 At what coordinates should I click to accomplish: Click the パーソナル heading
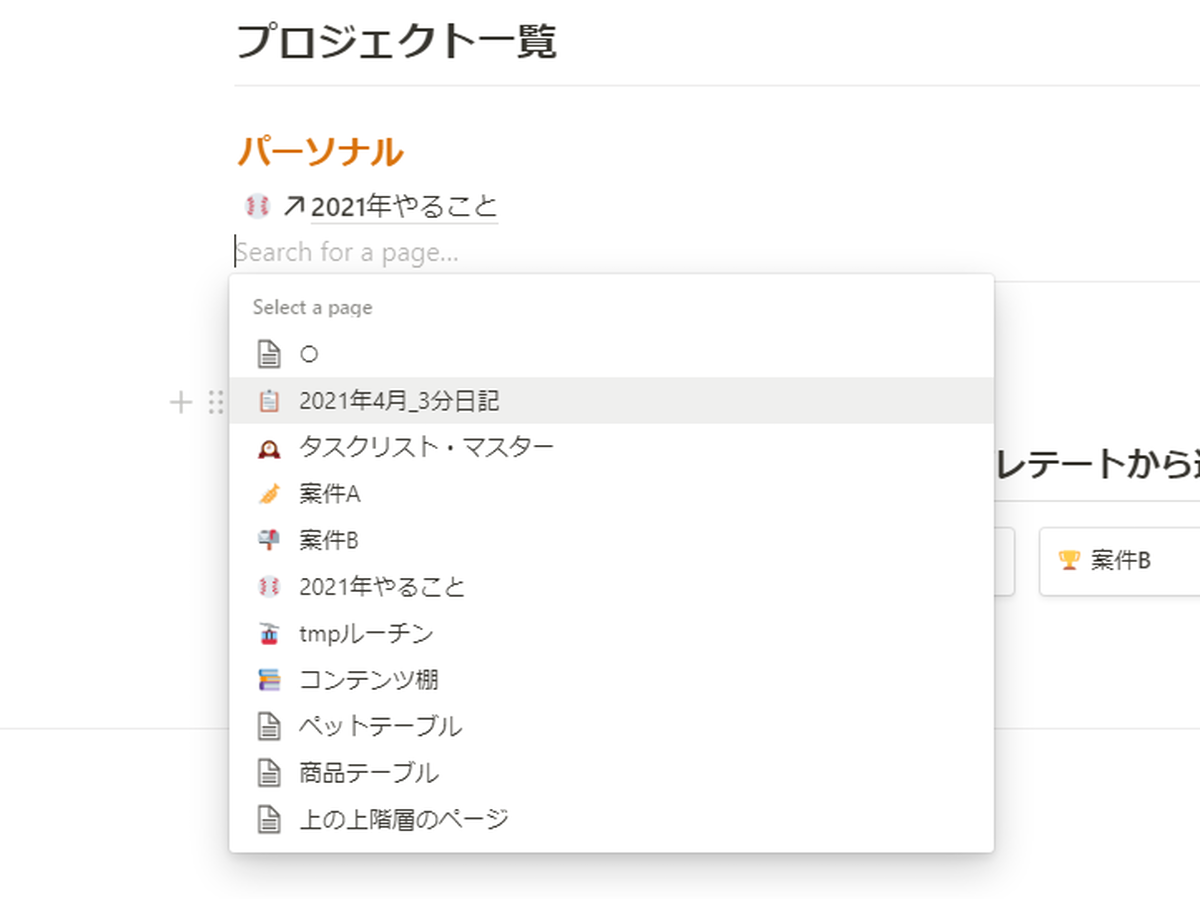[320, 152]
